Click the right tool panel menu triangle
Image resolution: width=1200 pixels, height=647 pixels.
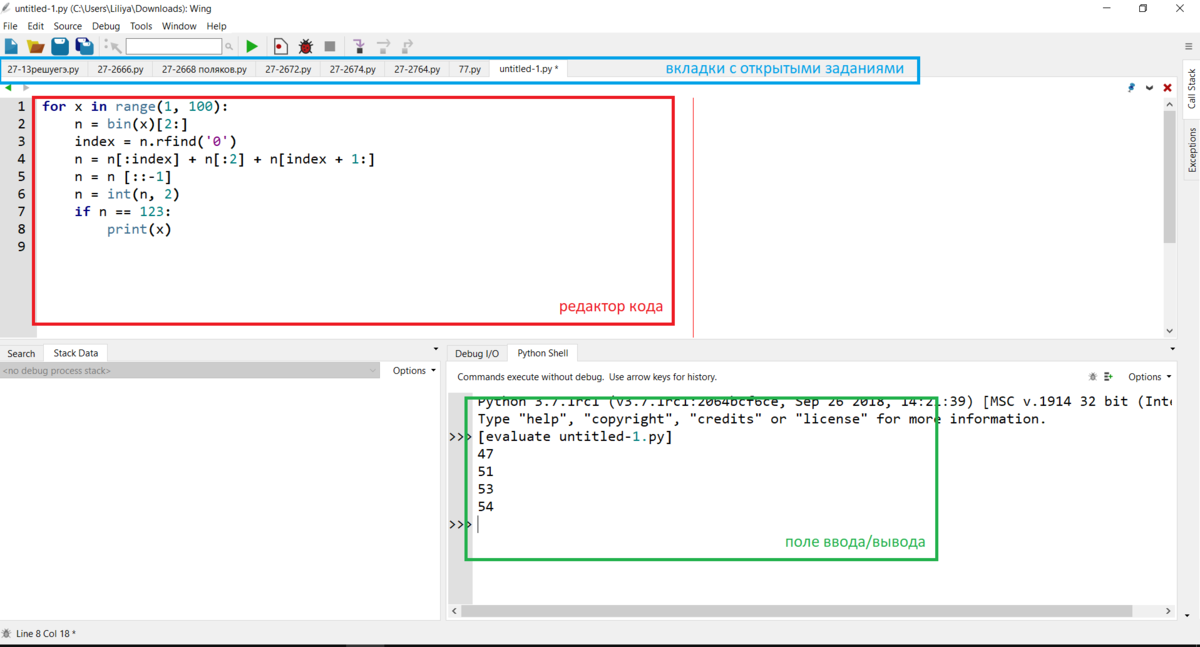(x=1173, y=349)
